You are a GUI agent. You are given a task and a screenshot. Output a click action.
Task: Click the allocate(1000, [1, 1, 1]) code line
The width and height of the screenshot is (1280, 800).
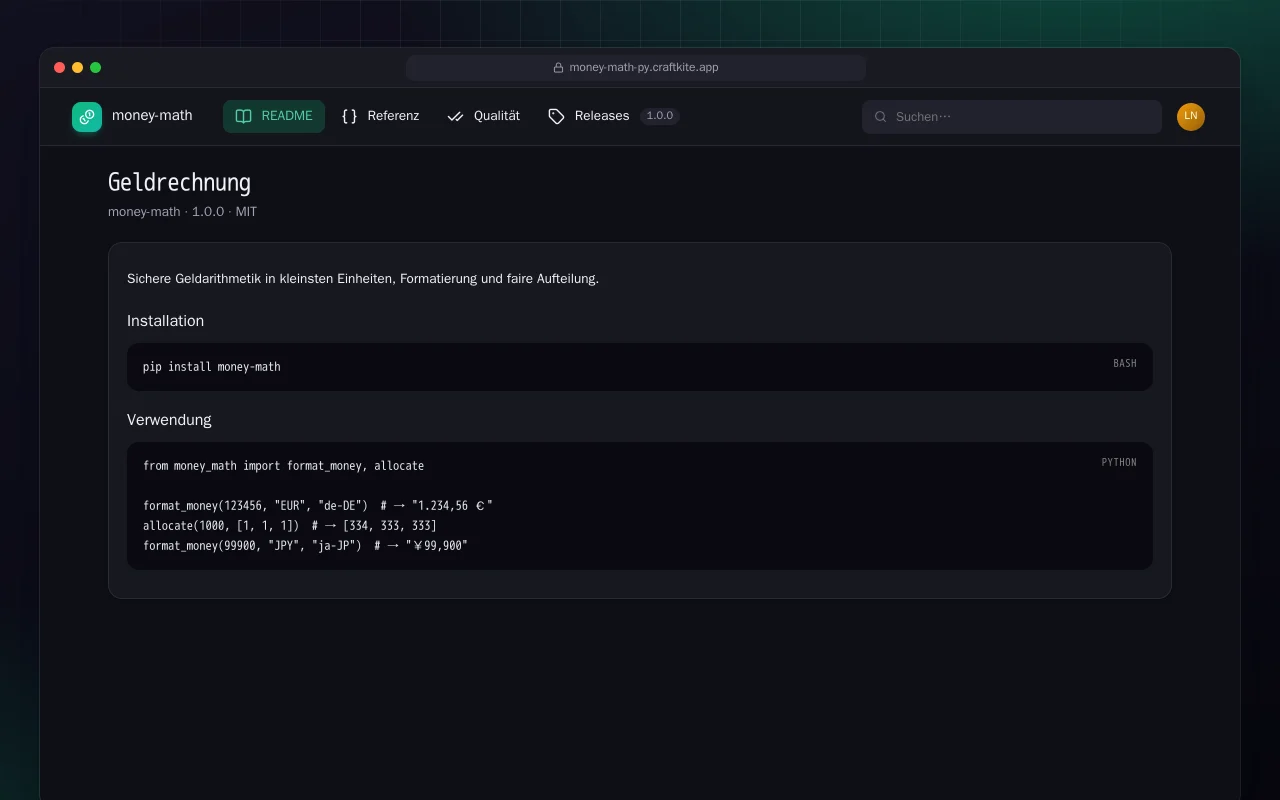pos(290,526)
